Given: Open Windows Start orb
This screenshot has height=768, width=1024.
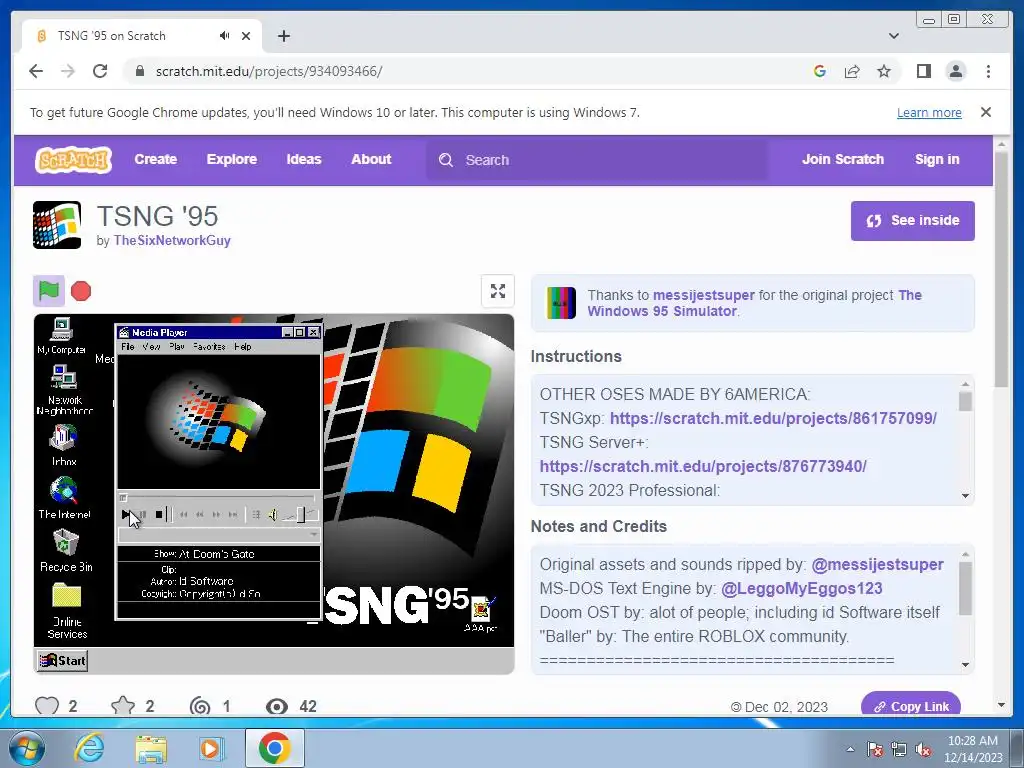Looking at the screenshot, I should 26,748.
